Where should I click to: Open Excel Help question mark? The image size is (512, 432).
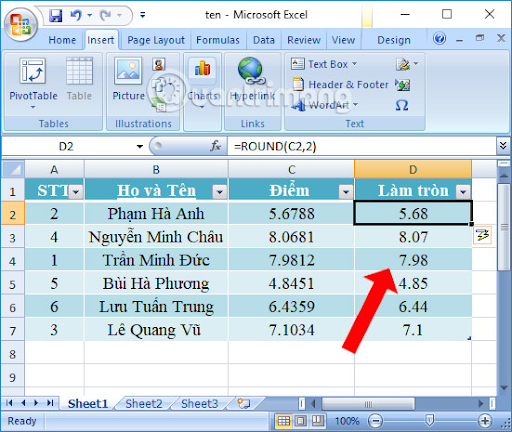click(439, 39)
